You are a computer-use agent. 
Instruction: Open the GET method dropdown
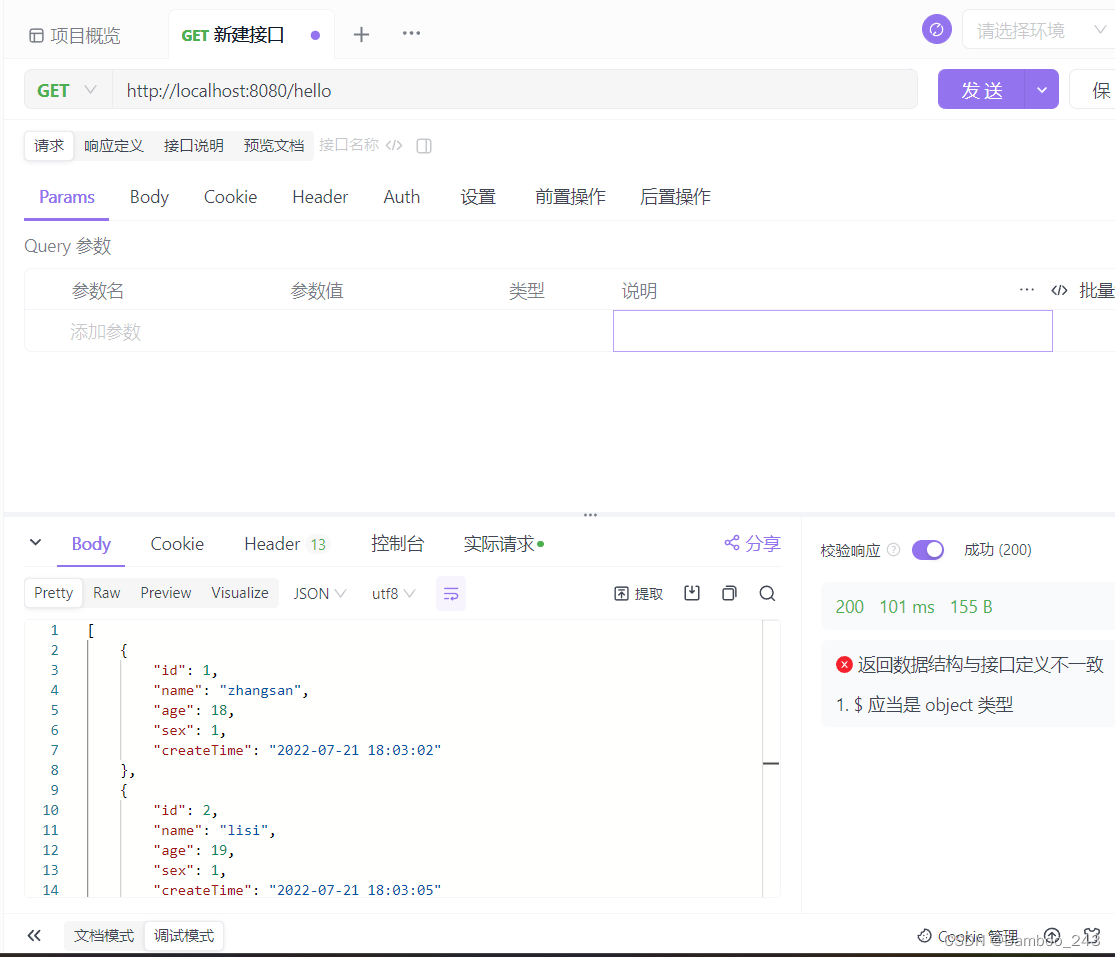tap(65, 90)
